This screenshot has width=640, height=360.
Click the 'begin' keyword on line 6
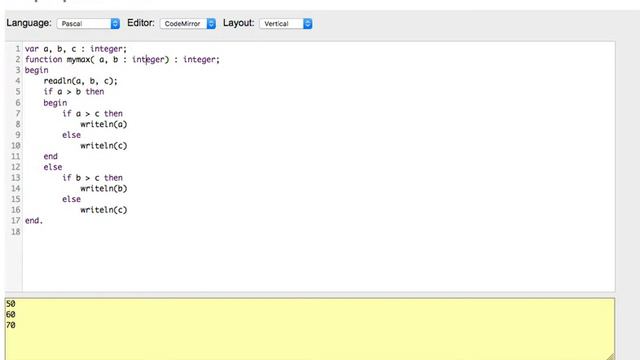click(x=55, y=103)
